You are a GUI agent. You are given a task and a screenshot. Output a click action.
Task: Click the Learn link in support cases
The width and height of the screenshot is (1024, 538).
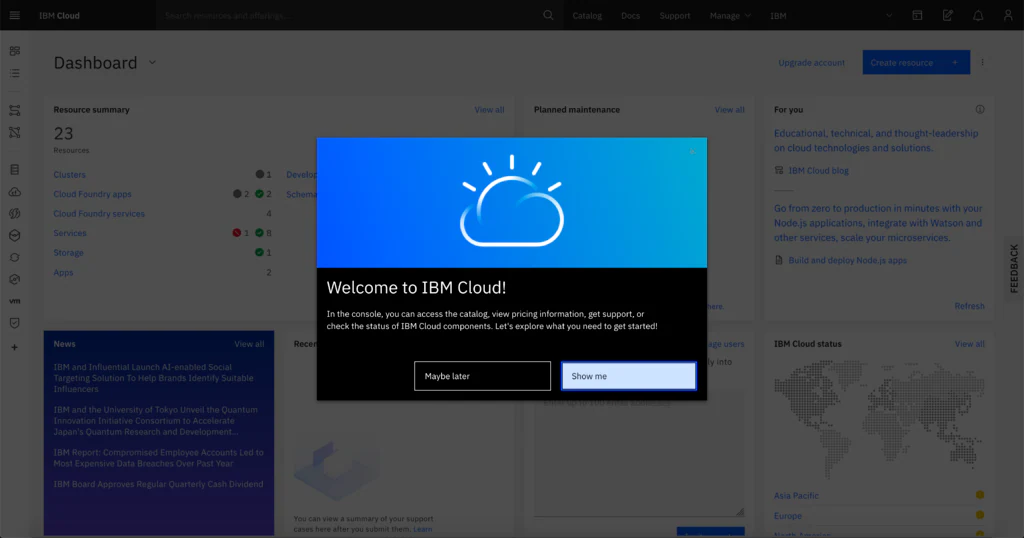[423, 529]
